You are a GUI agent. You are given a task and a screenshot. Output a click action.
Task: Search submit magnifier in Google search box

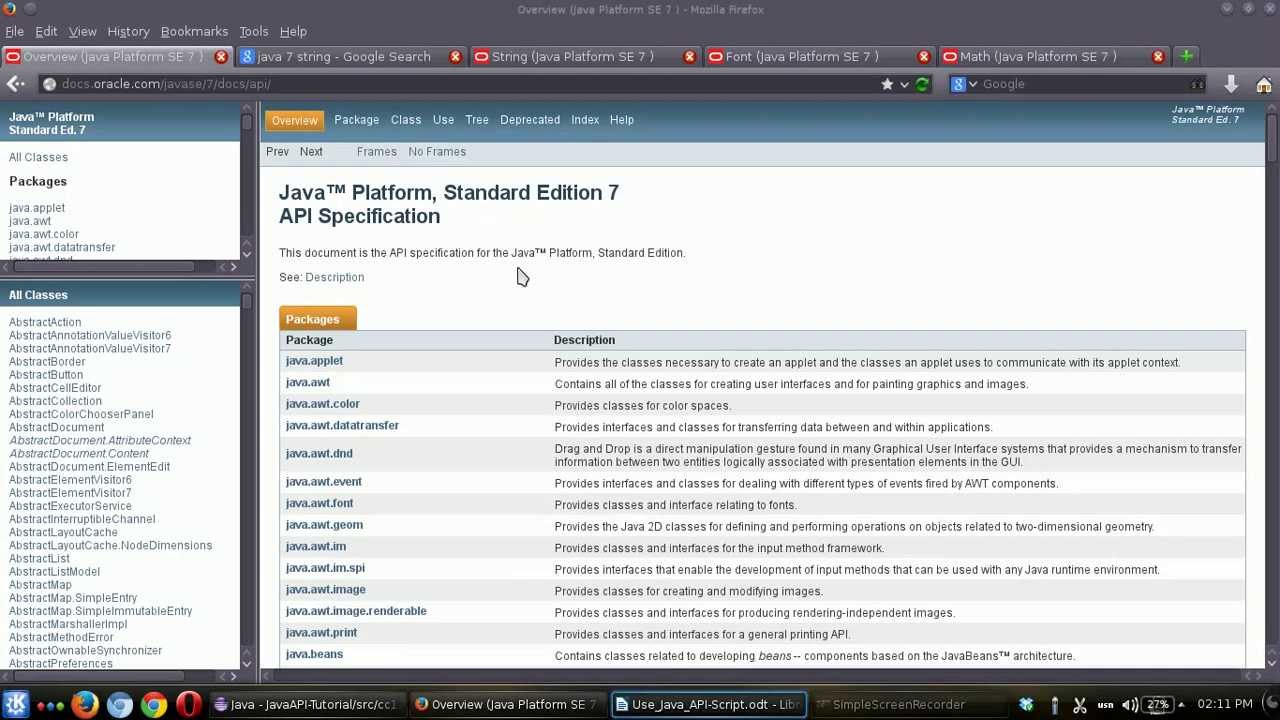1197,84
